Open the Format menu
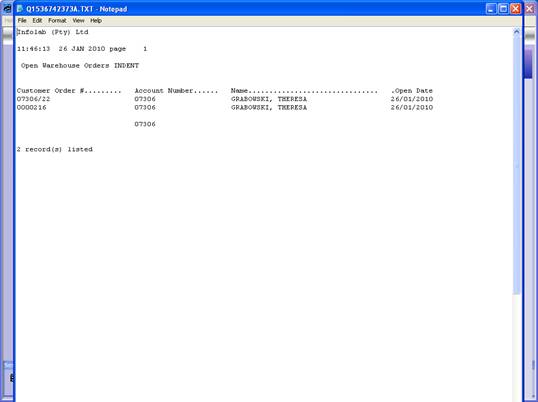The height and width of the screenshot is (402, 538). 57,21
